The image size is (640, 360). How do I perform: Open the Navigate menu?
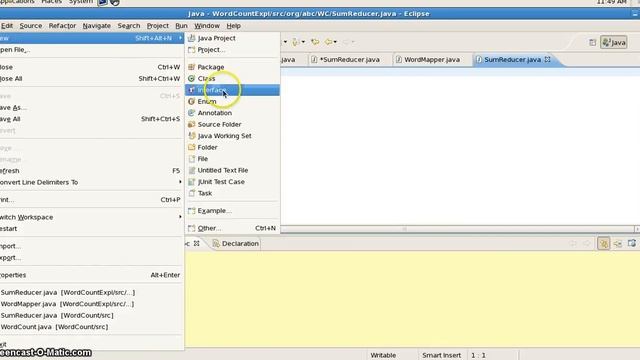pos(96,26)
